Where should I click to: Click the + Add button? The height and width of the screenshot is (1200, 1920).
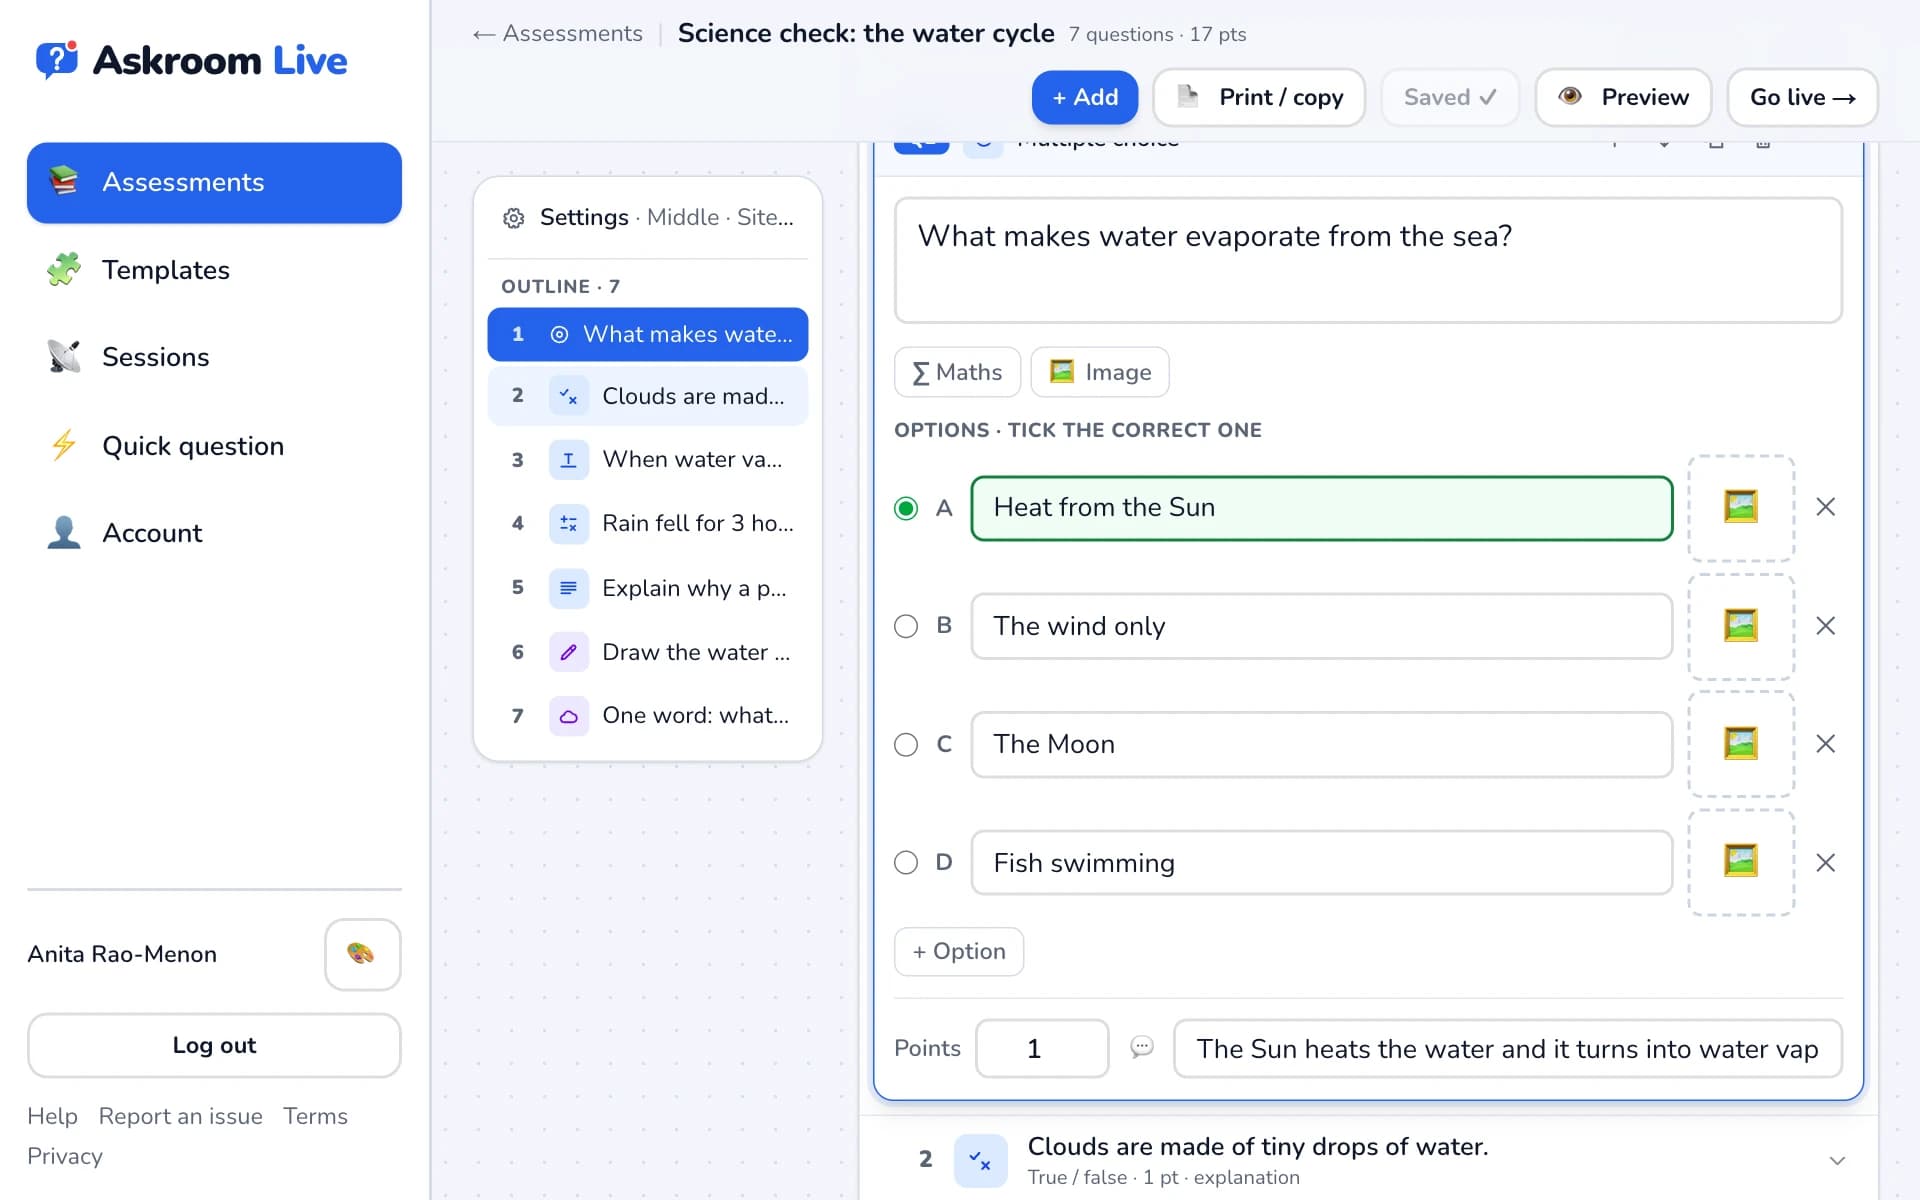pyautogui.click(x=1085, y=97)
